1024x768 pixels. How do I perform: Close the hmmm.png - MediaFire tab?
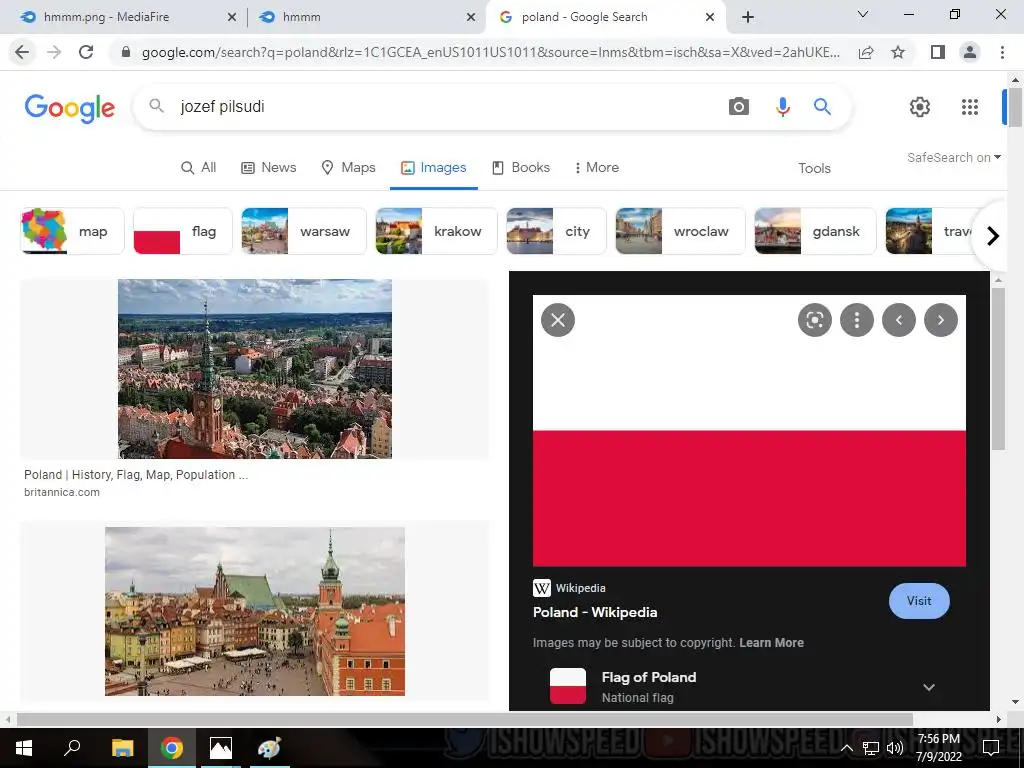click(231, 18)
